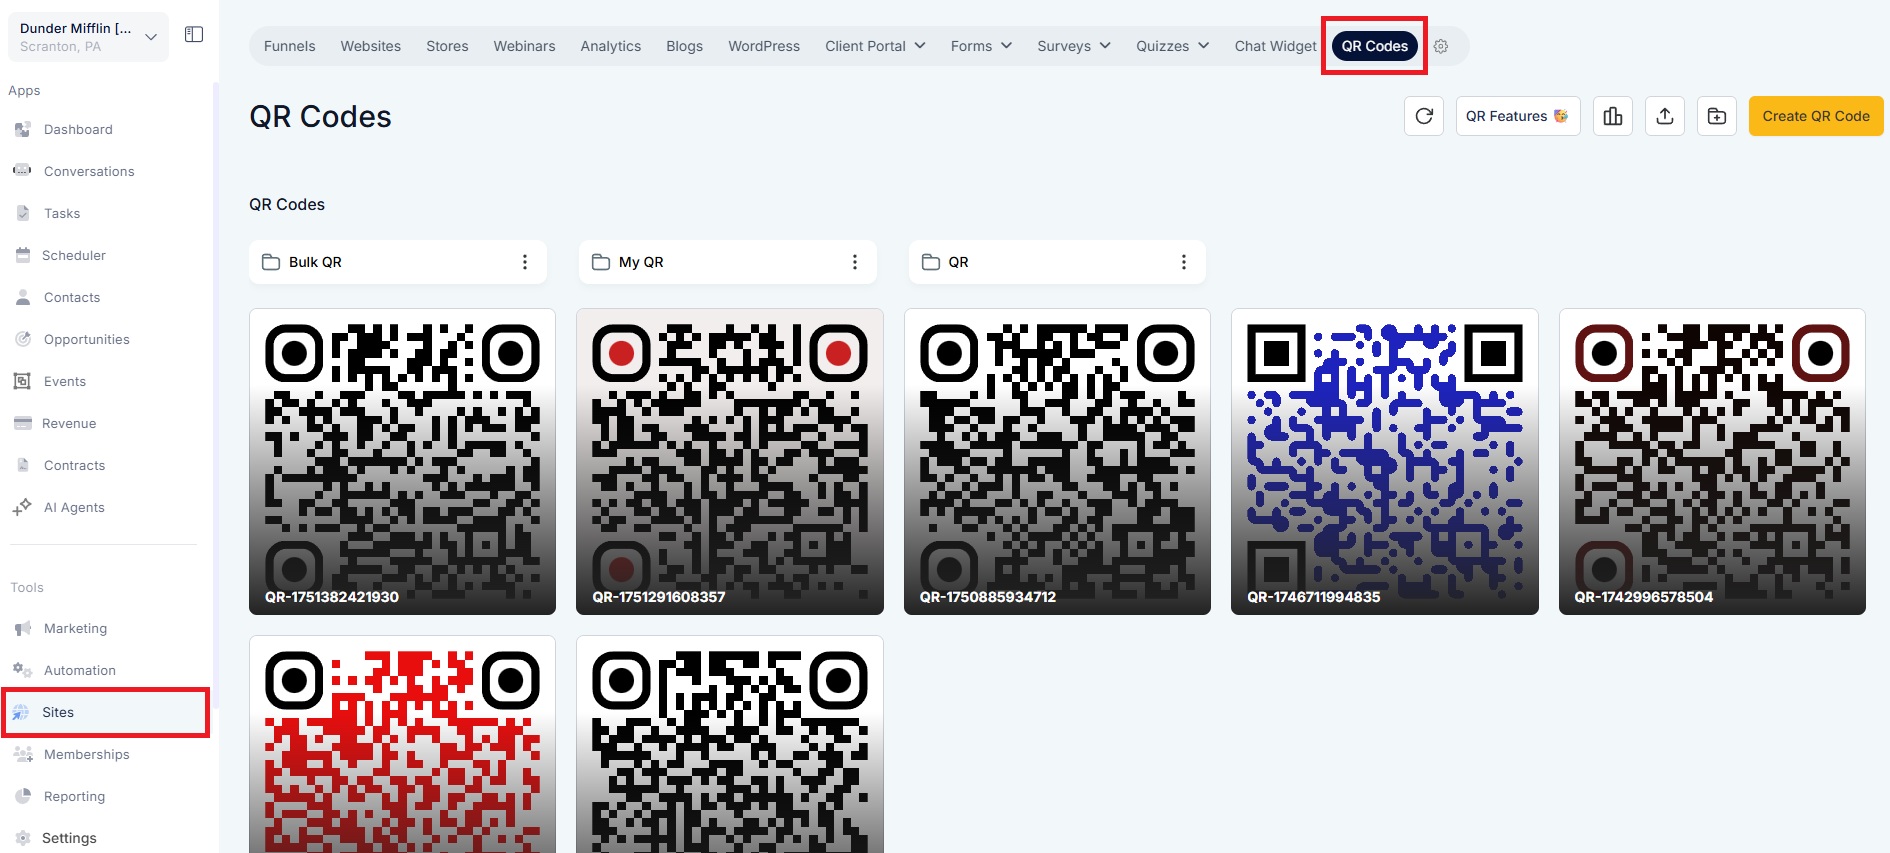Open the blue QR code QR-1746711994835
Image resolution: width=1890 pixels, height=853 pixels.
click(1385, 462)
